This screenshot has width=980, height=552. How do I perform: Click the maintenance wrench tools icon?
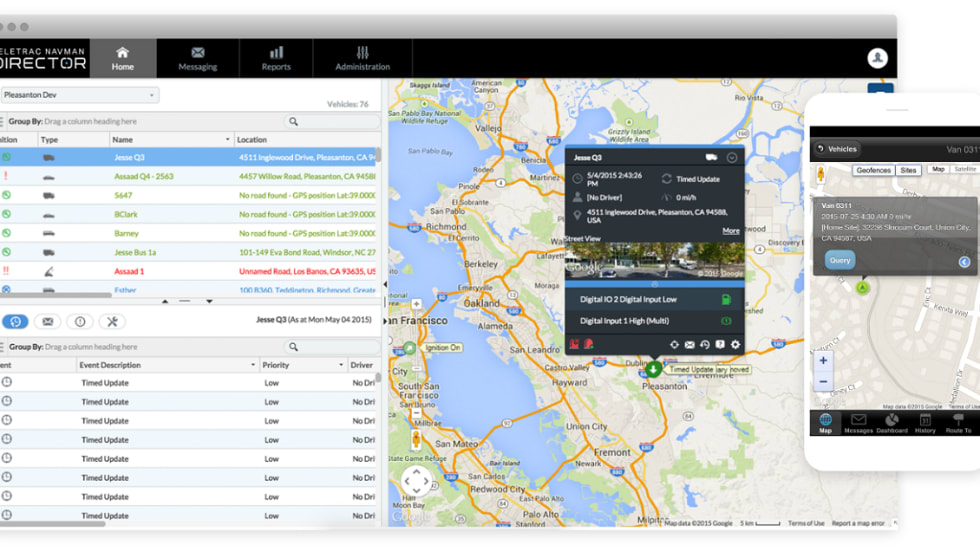click(113, 321)
